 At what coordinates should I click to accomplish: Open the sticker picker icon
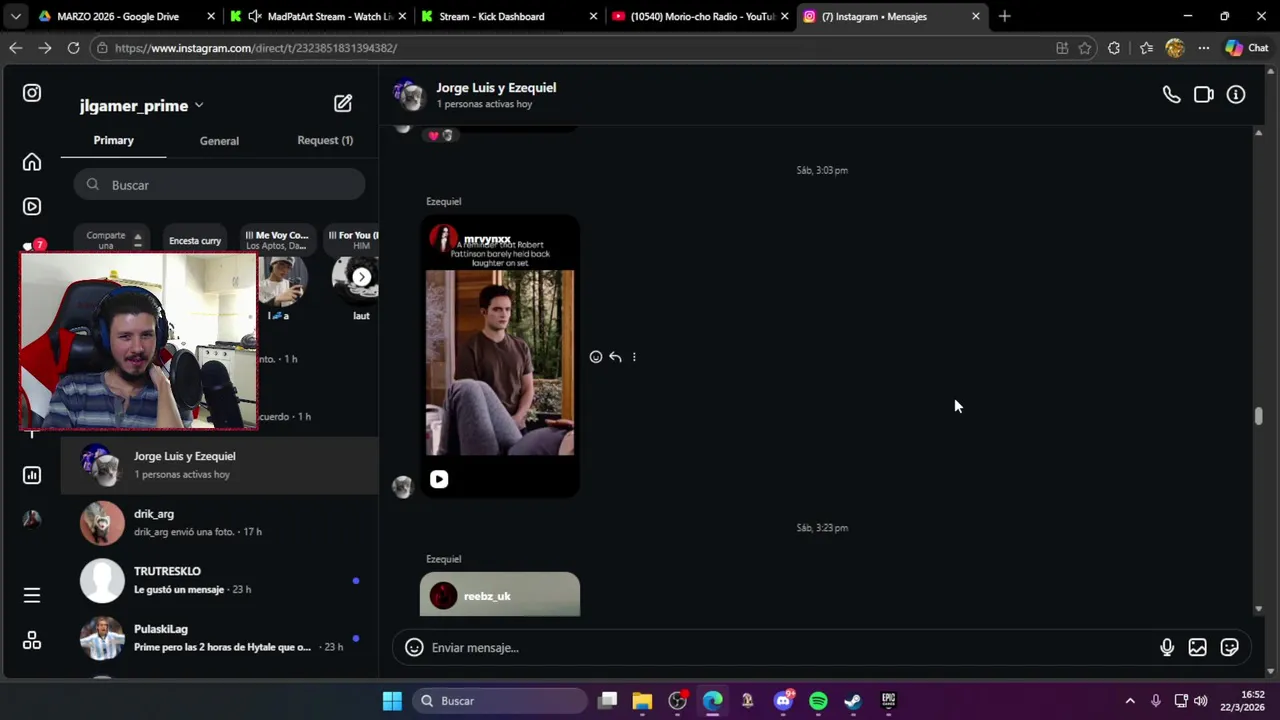1230,648
